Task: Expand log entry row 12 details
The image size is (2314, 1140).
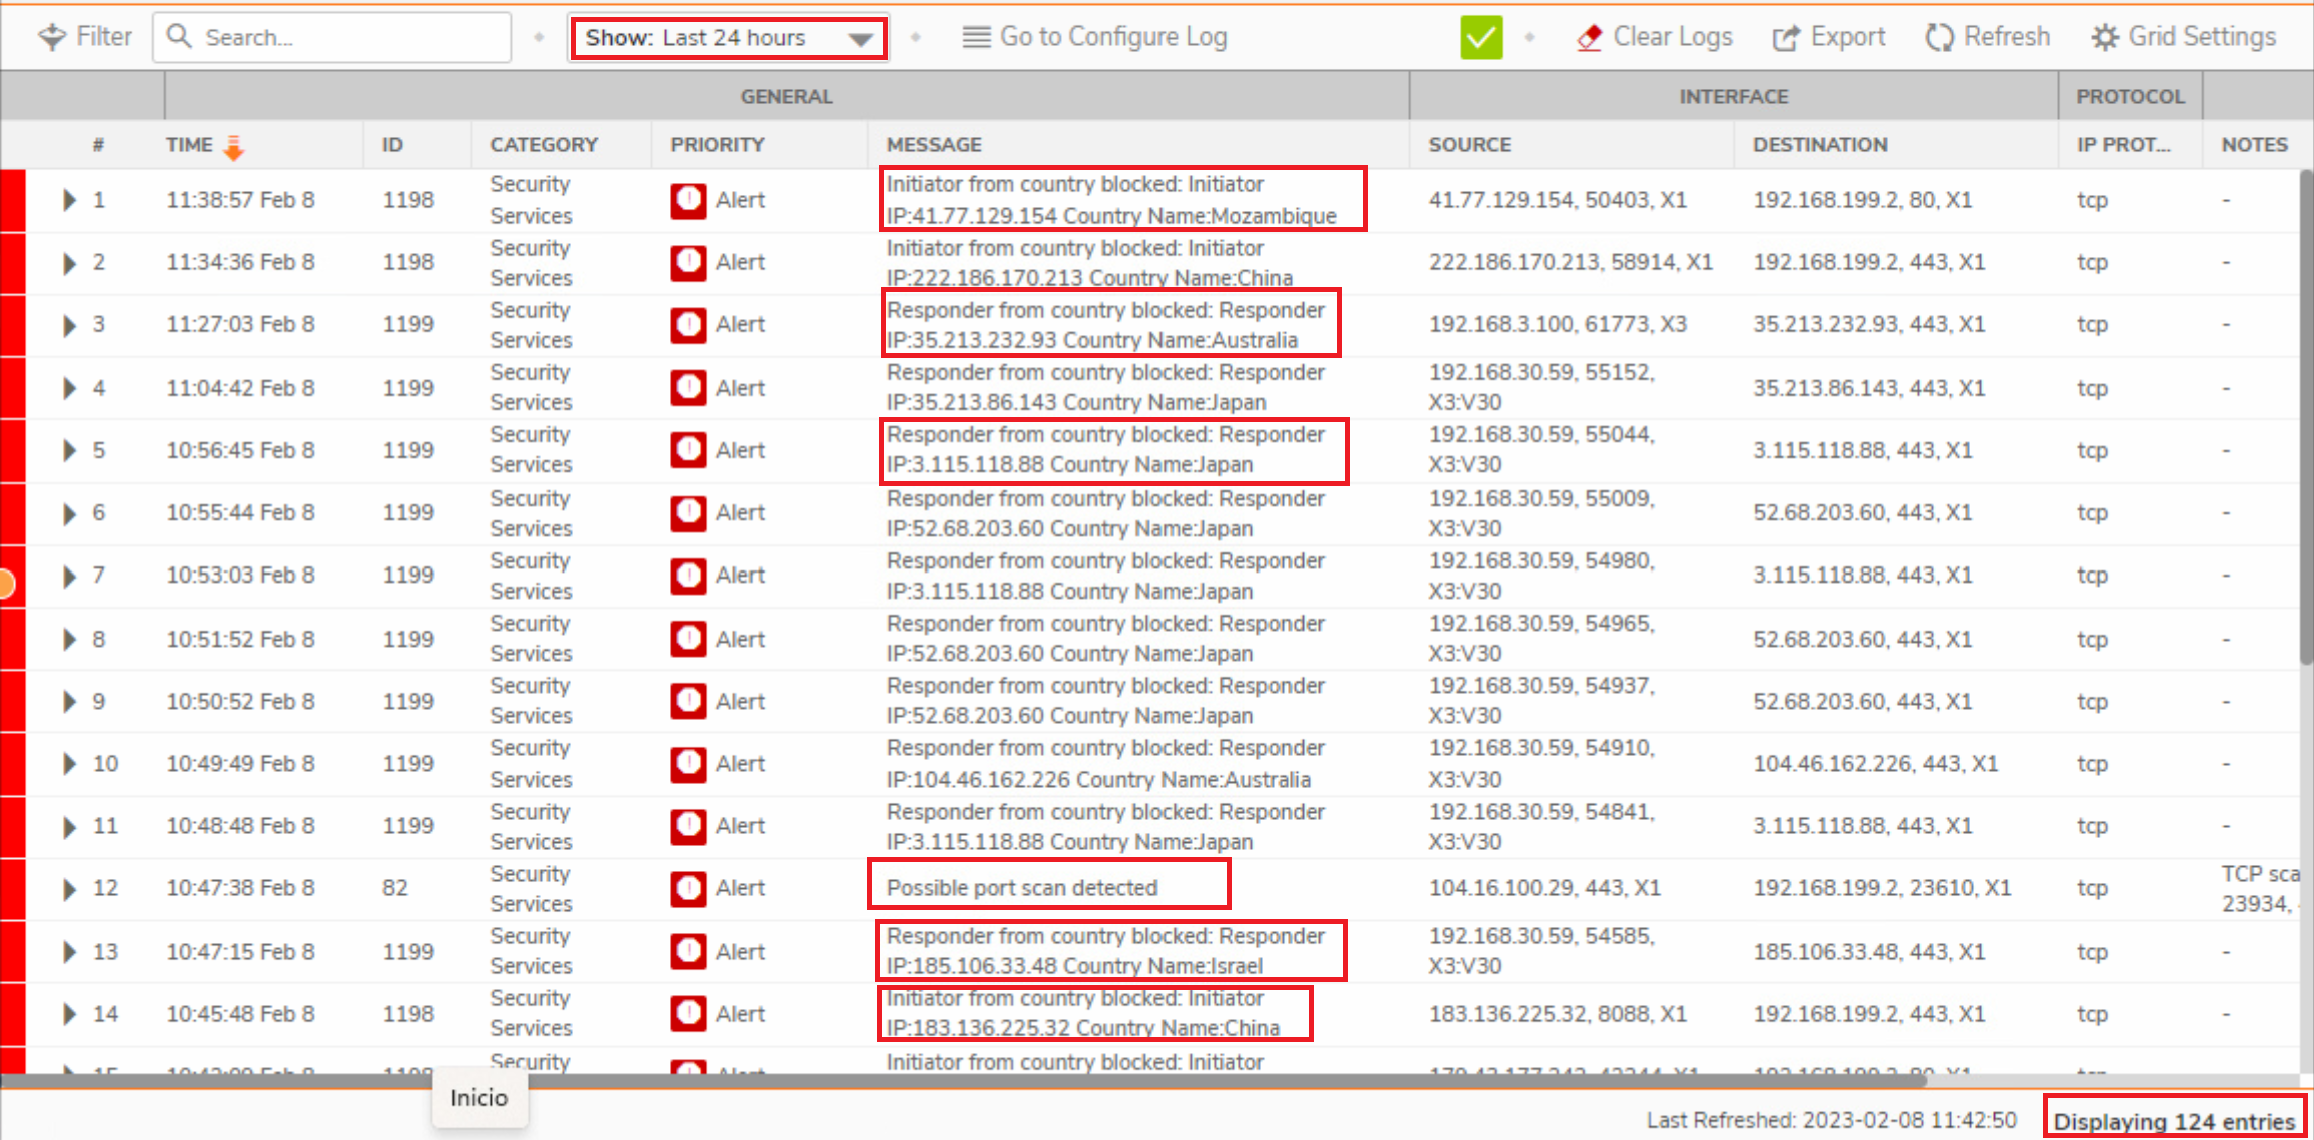Action: click(69, 888)
